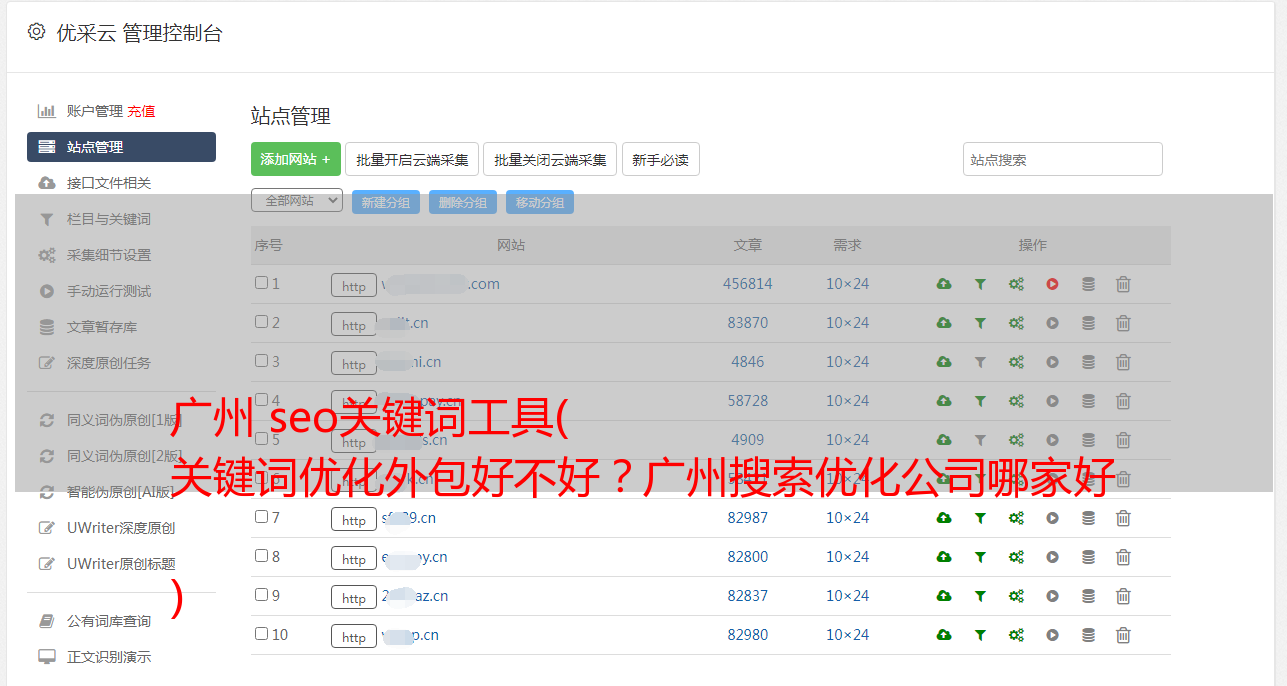Open UWriter原创标题 sidebar item

click(121, 564)
